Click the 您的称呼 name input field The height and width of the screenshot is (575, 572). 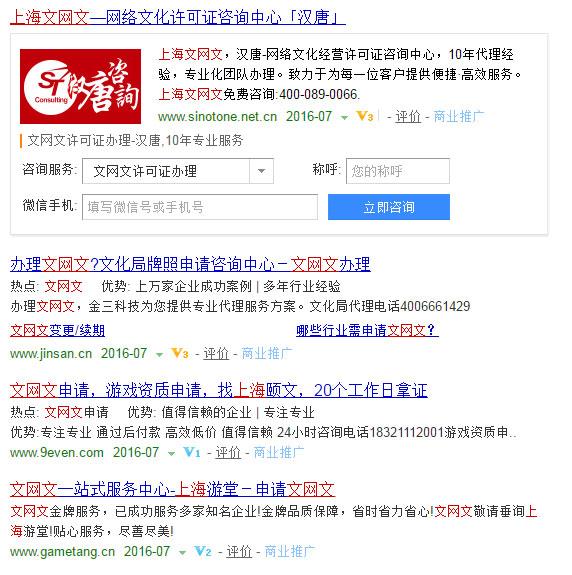(x=398, y=171)
